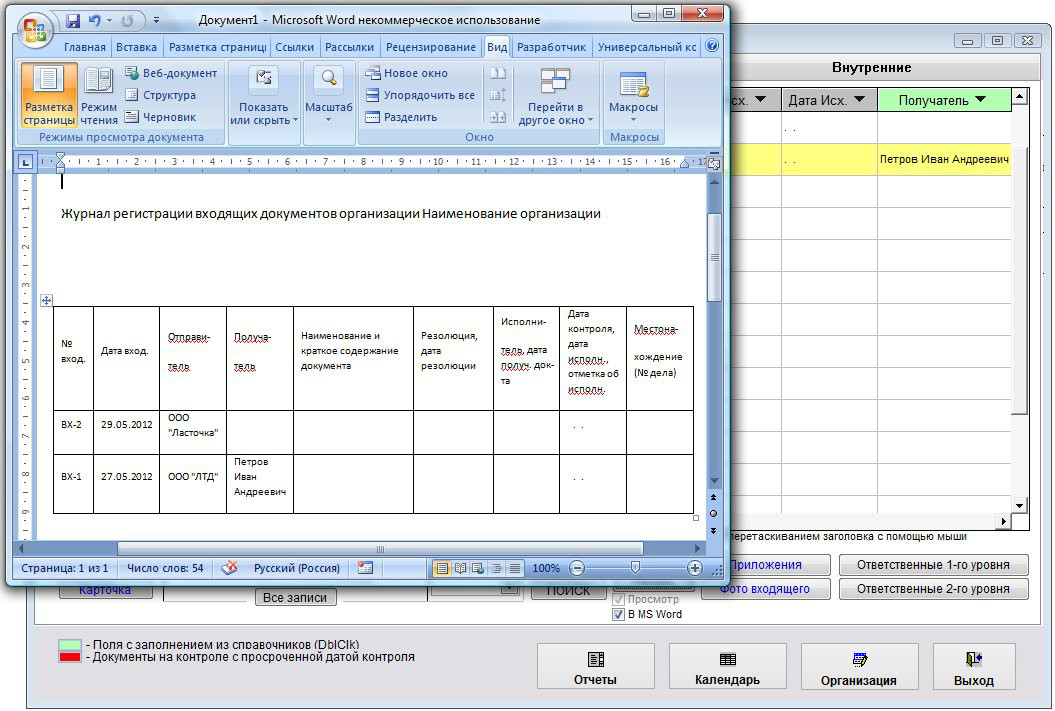Click Упорядочить все in the Окно group
Image resolution: width=1055 pixels, height=711 pixels.
(x=419, y=95)
